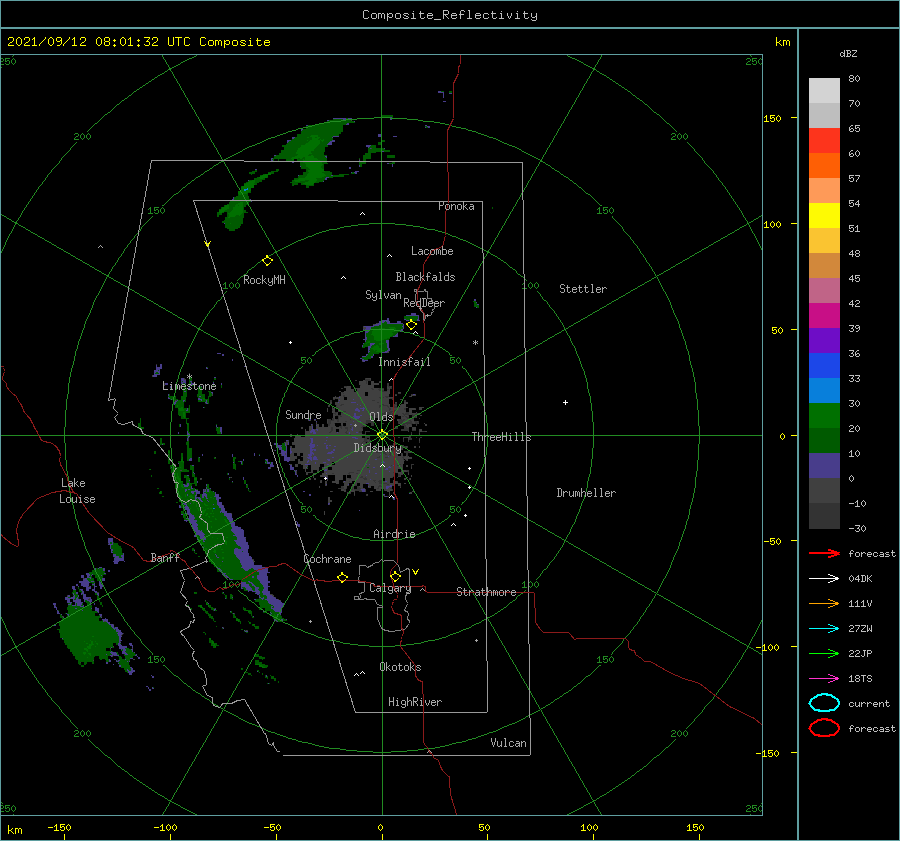Select the Limestone label
Viewport: 900px width, 841px height.
[189, 386]
